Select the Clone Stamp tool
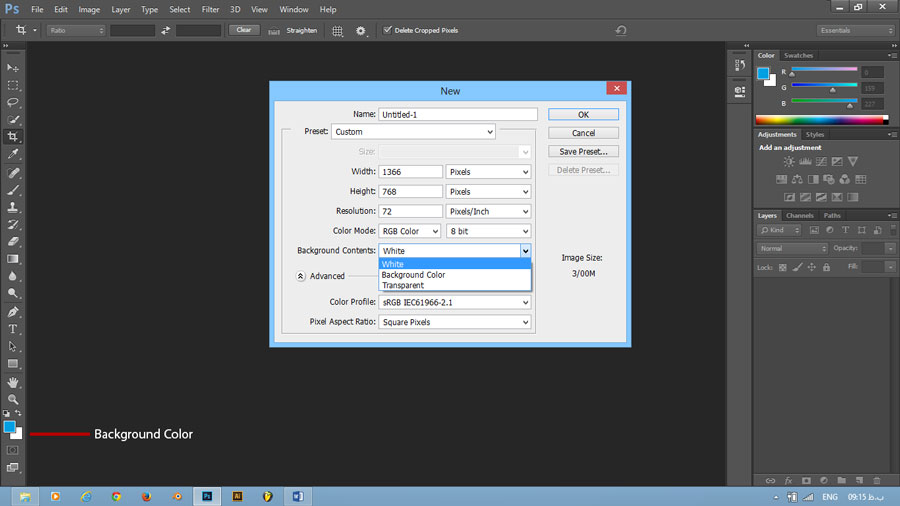The image size is (900, 506). (13, 207)
